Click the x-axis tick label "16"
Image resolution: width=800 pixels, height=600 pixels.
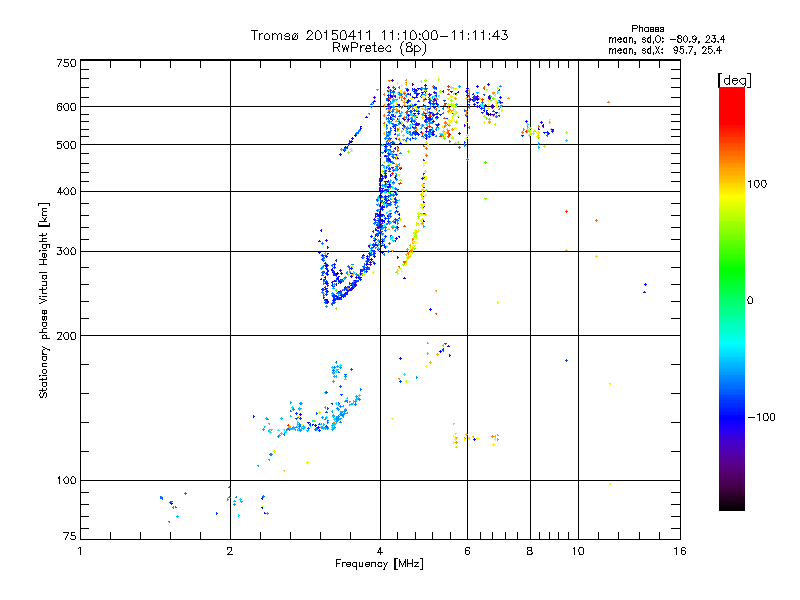pyautogui.click(x=680, y=551)
